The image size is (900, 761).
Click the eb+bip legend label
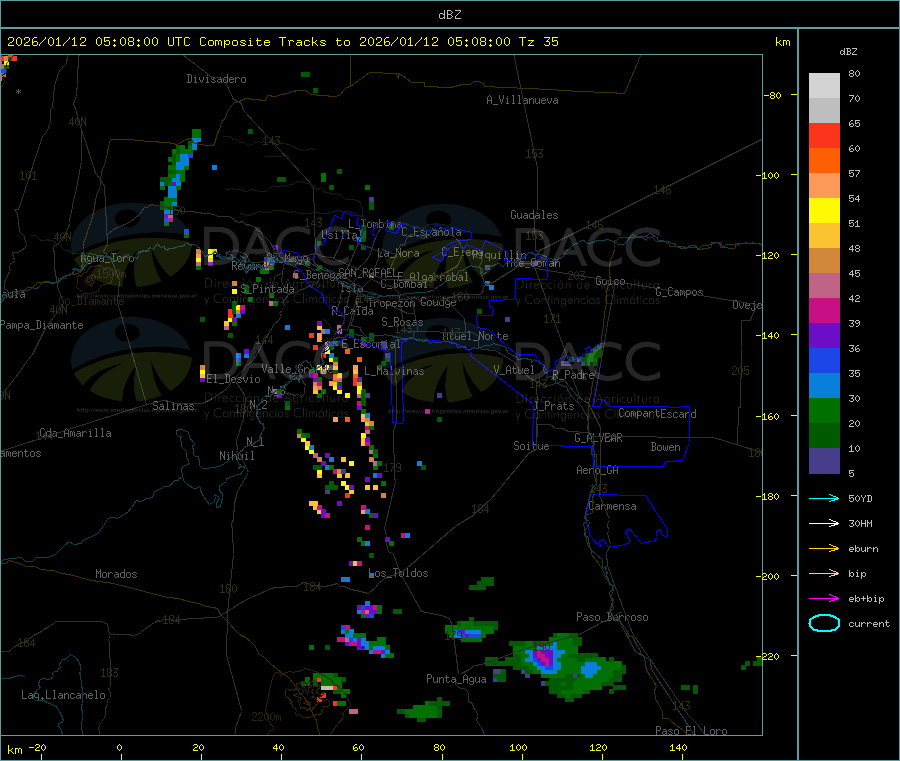866,599
